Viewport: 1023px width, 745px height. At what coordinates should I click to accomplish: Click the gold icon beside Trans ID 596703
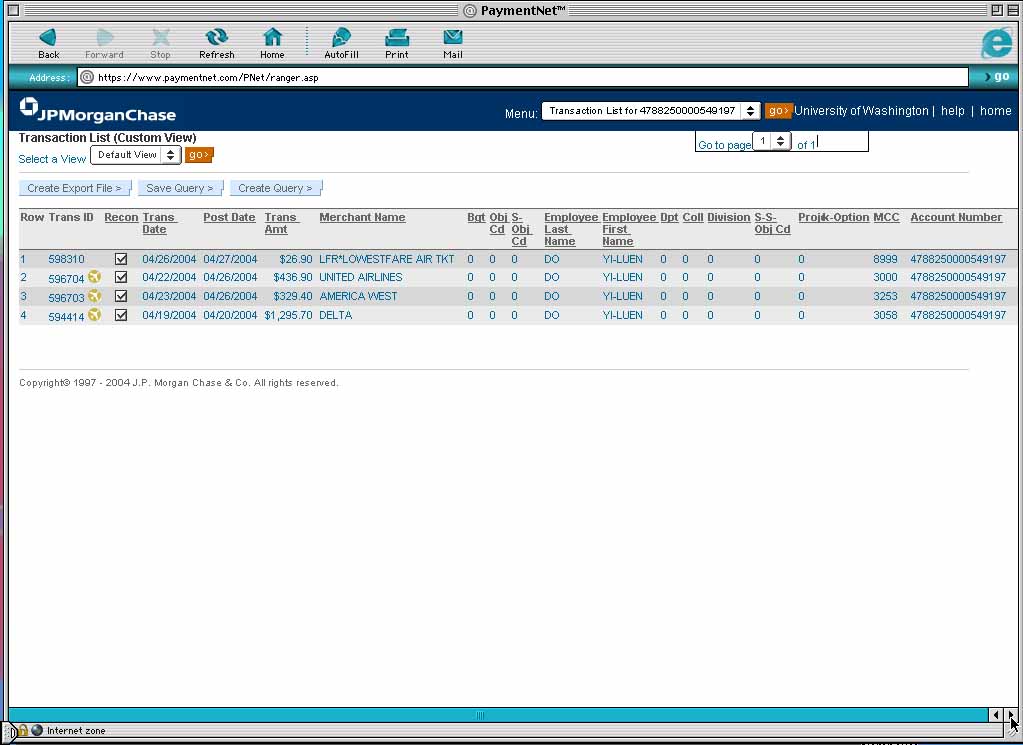(x=95, y=296)
